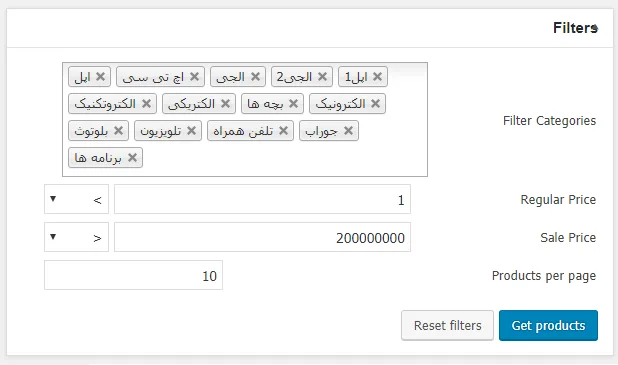Click the Get products button
This screenshot has height=365, width=618.
point(548,326)
